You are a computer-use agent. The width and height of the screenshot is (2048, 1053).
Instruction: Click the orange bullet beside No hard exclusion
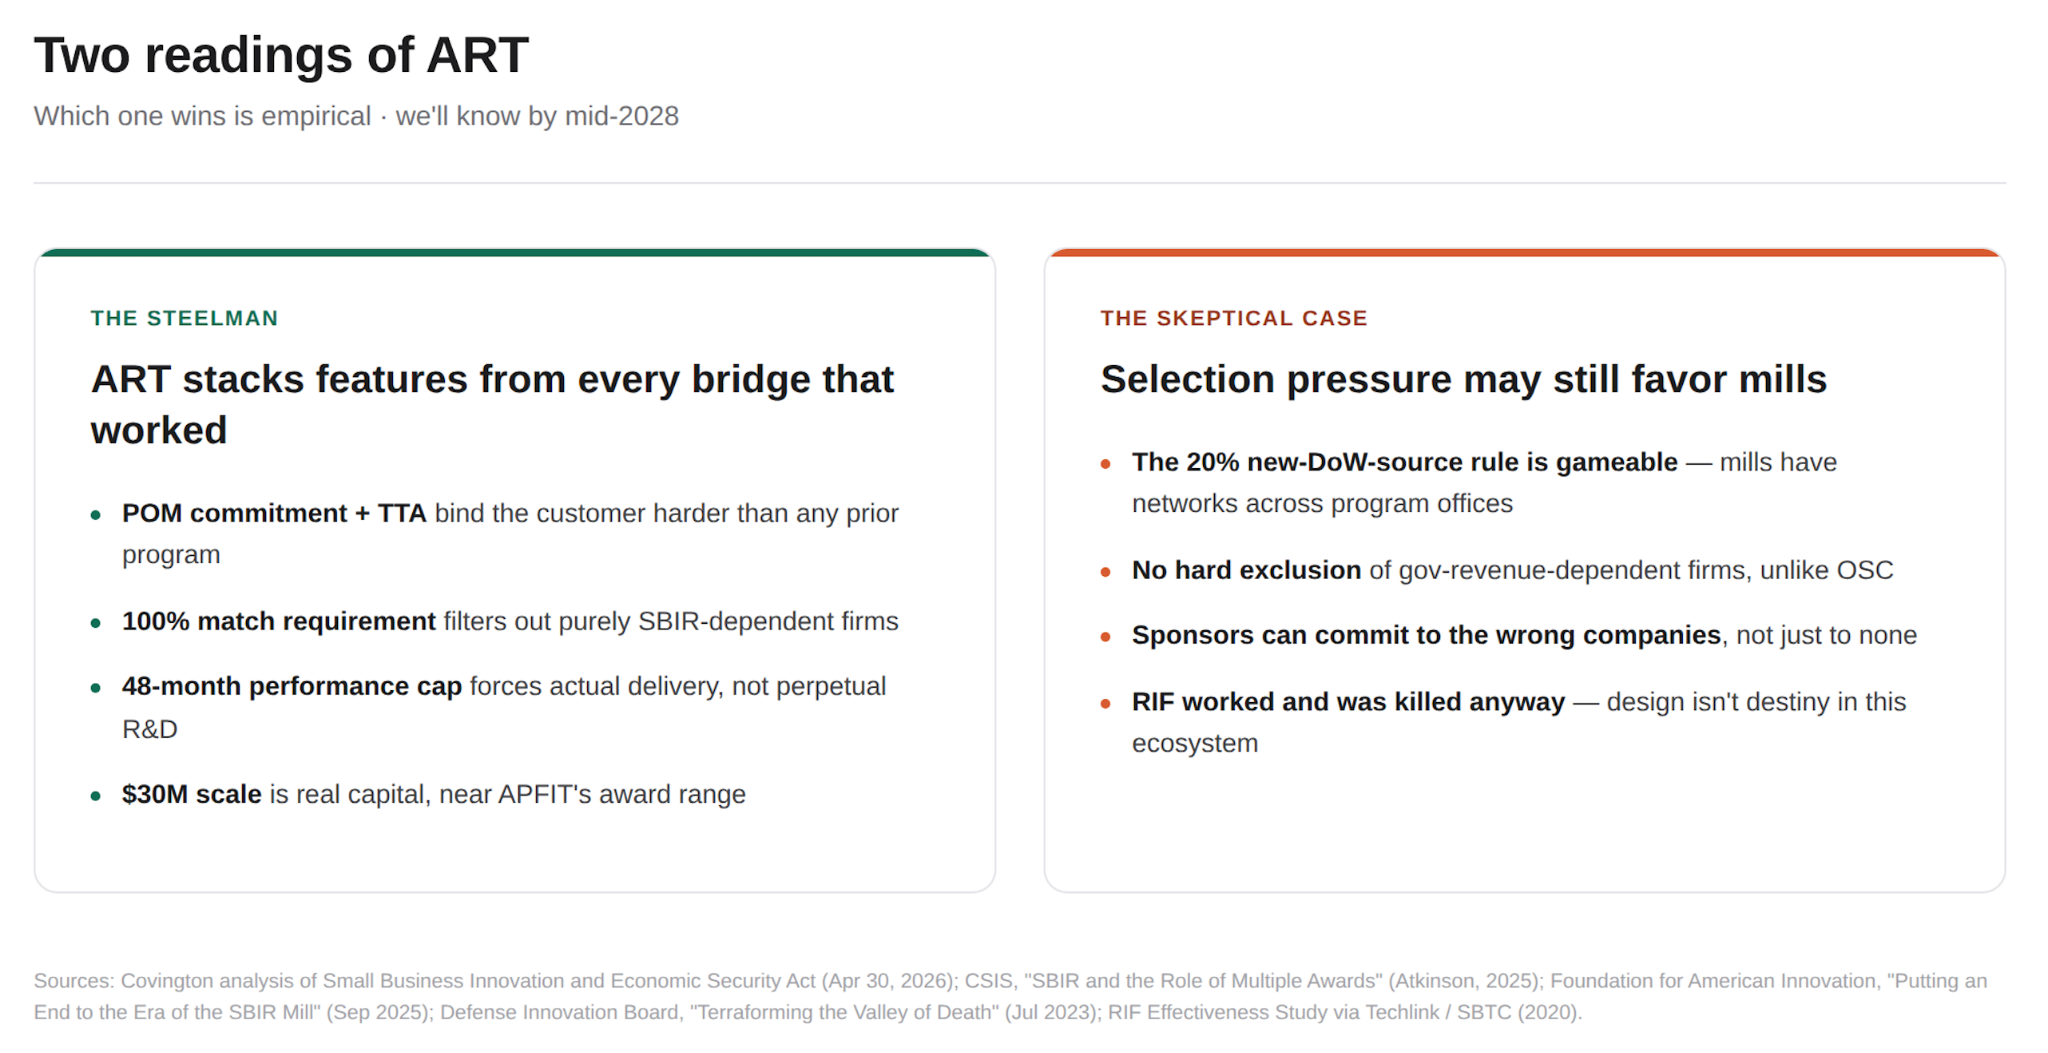[1106, 572]
